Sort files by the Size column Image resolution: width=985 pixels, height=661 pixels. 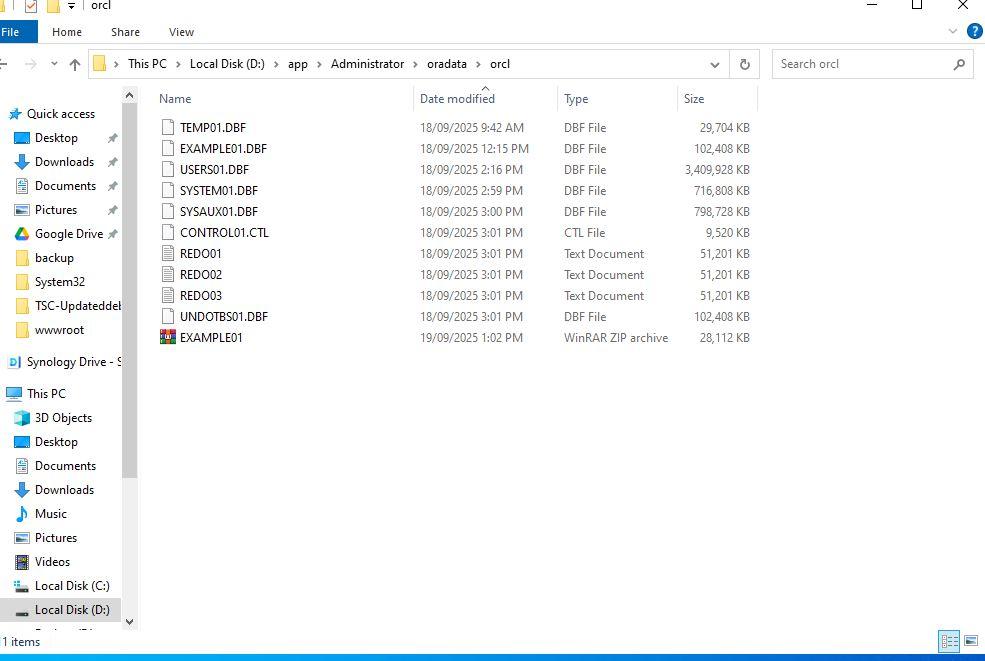coord(694,99)
